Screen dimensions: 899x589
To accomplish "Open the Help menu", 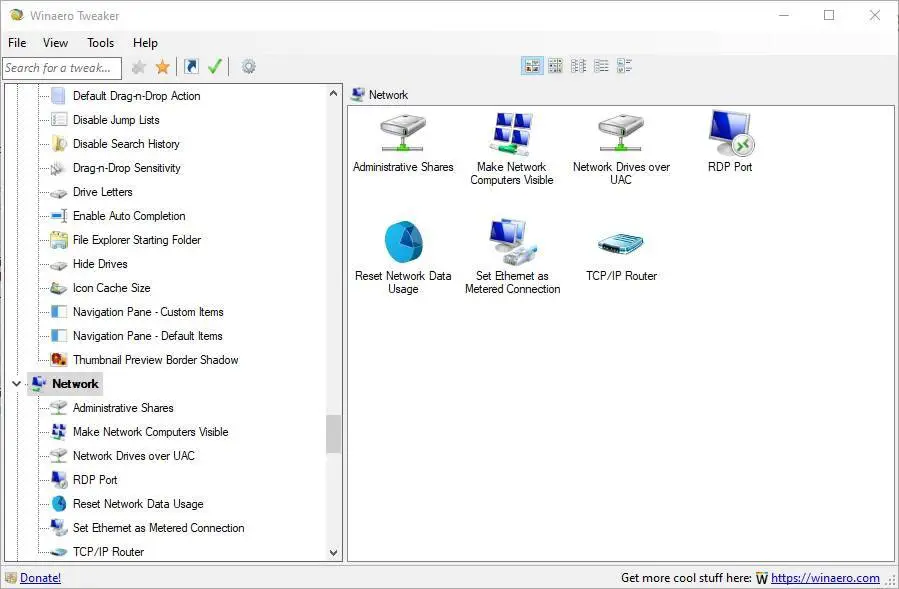I will click(x=145, y=42).
